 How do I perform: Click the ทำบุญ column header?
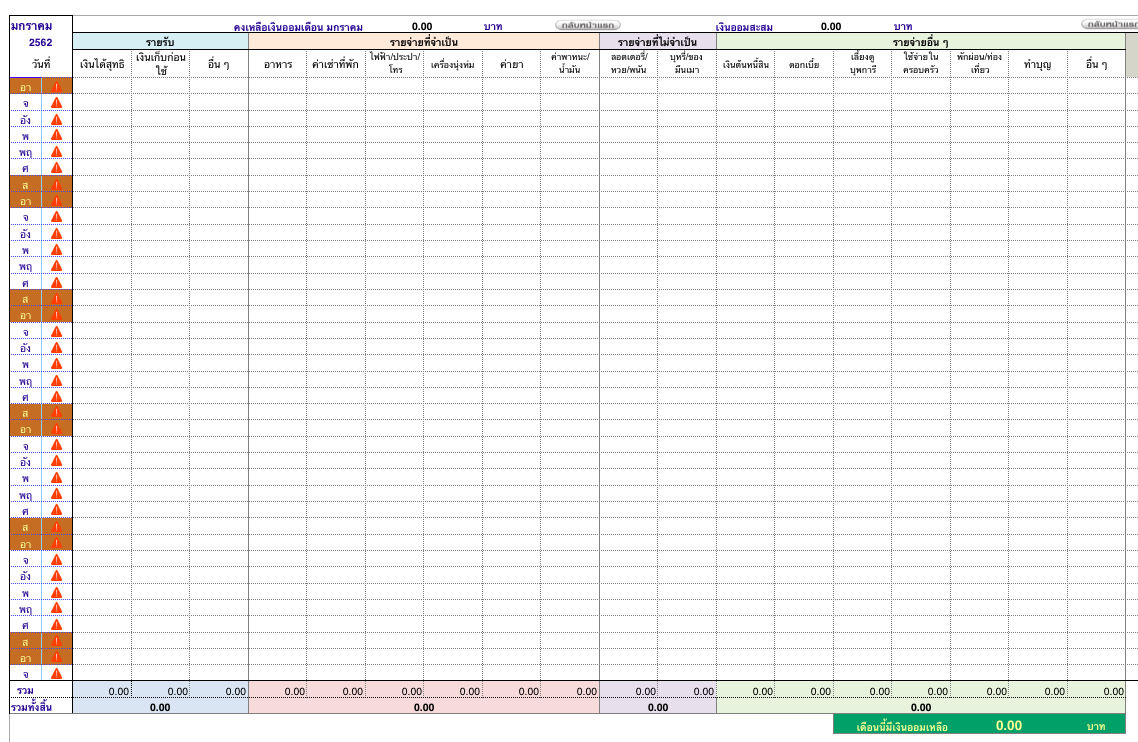tap(1037, 64)
